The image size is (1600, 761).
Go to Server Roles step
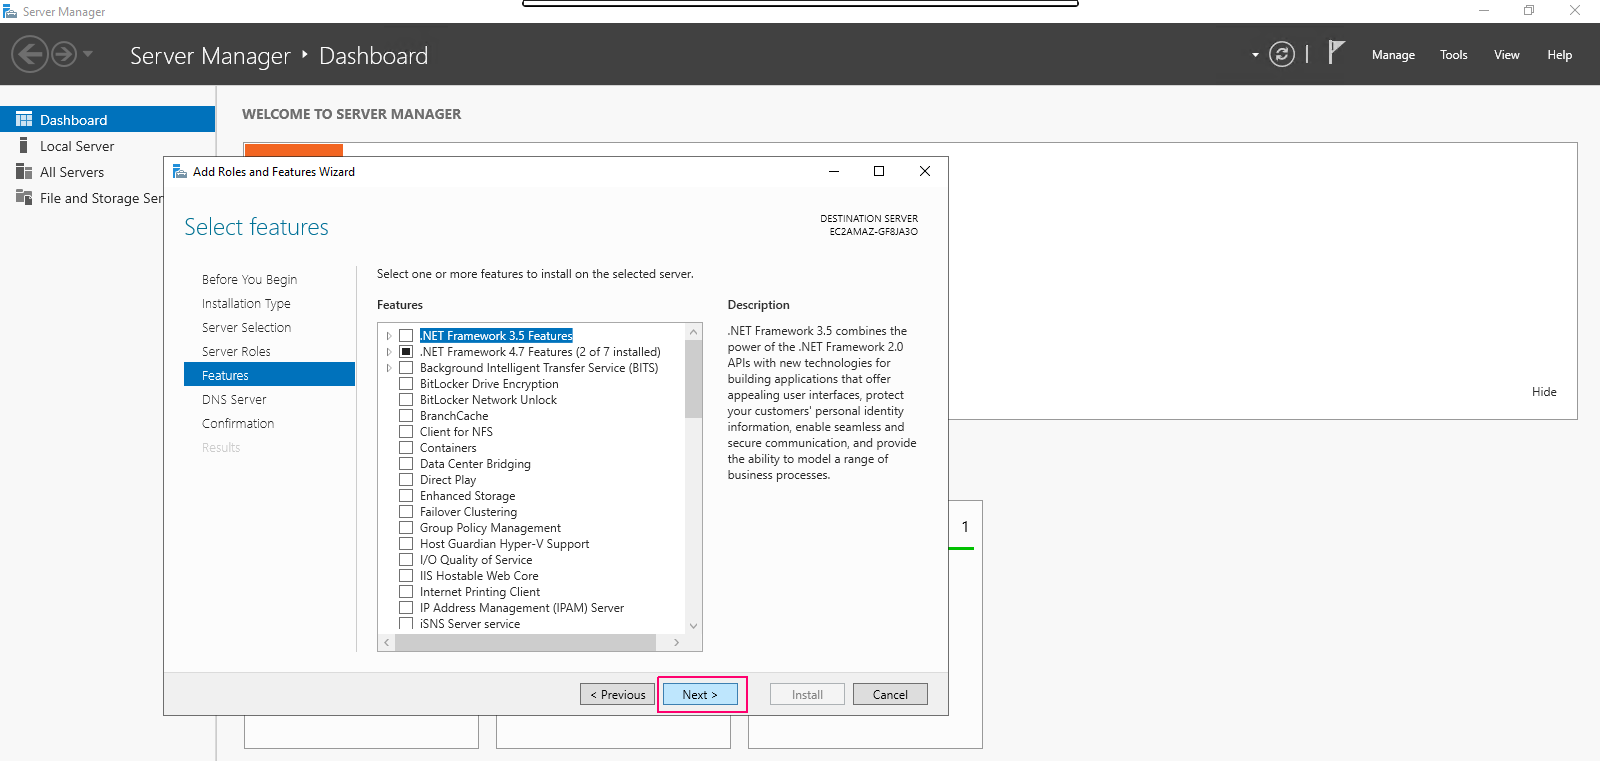(x=236, y=352)
